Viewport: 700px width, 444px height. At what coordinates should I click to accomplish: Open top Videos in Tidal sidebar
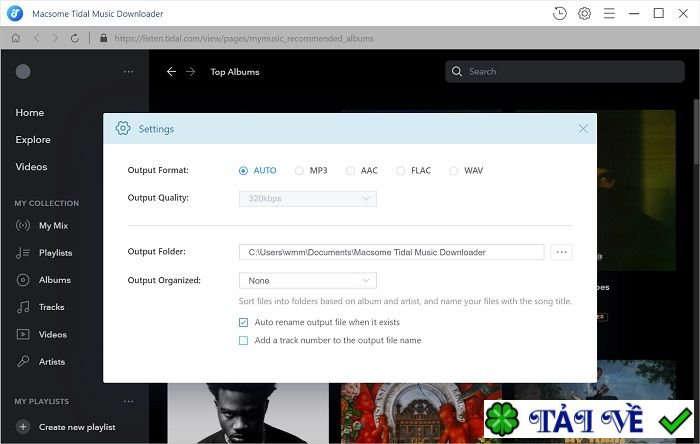click(x=31, y=166)
